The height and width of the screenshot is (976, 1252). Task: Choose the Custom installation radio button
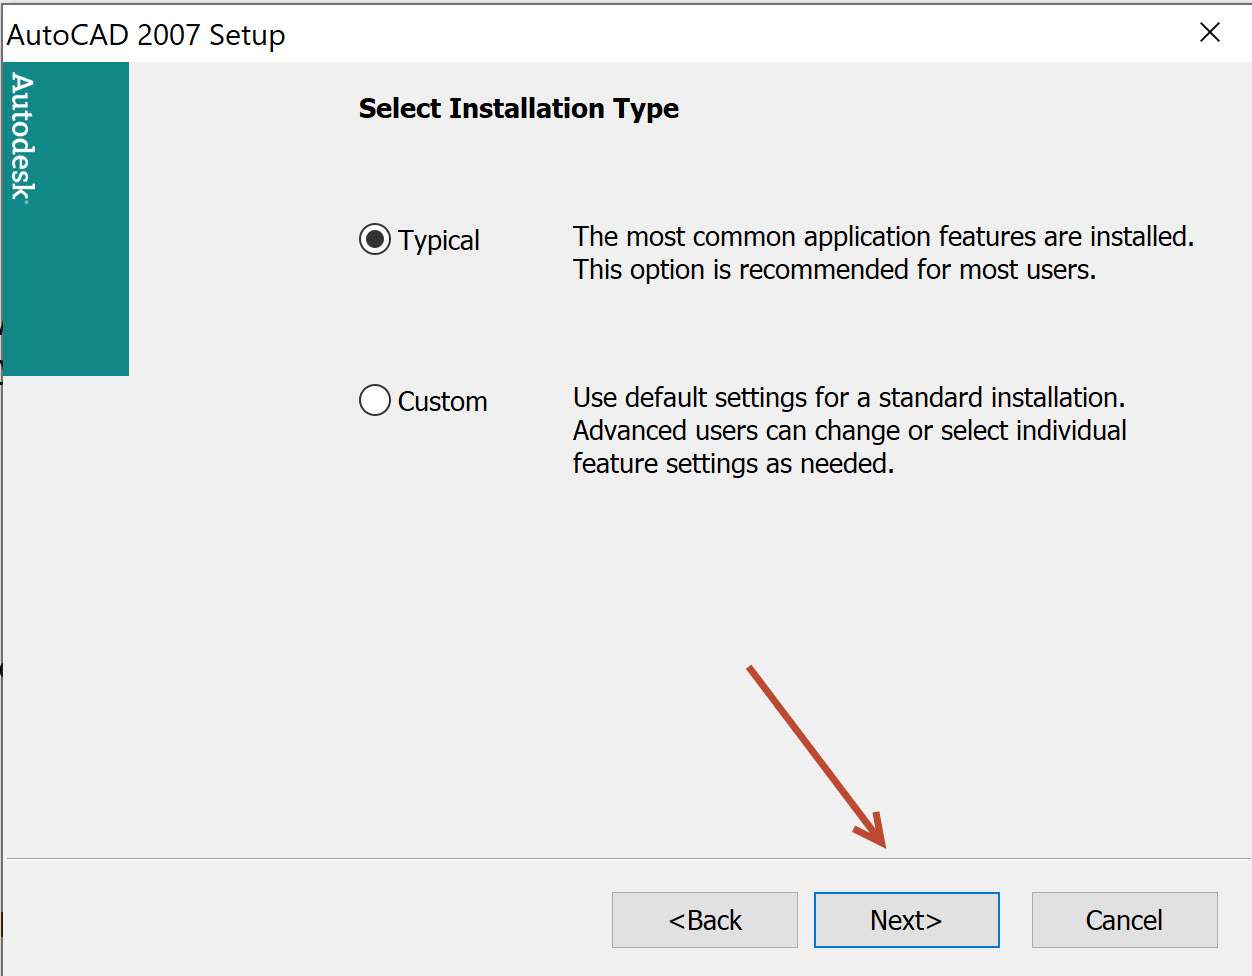click(375, 401)
